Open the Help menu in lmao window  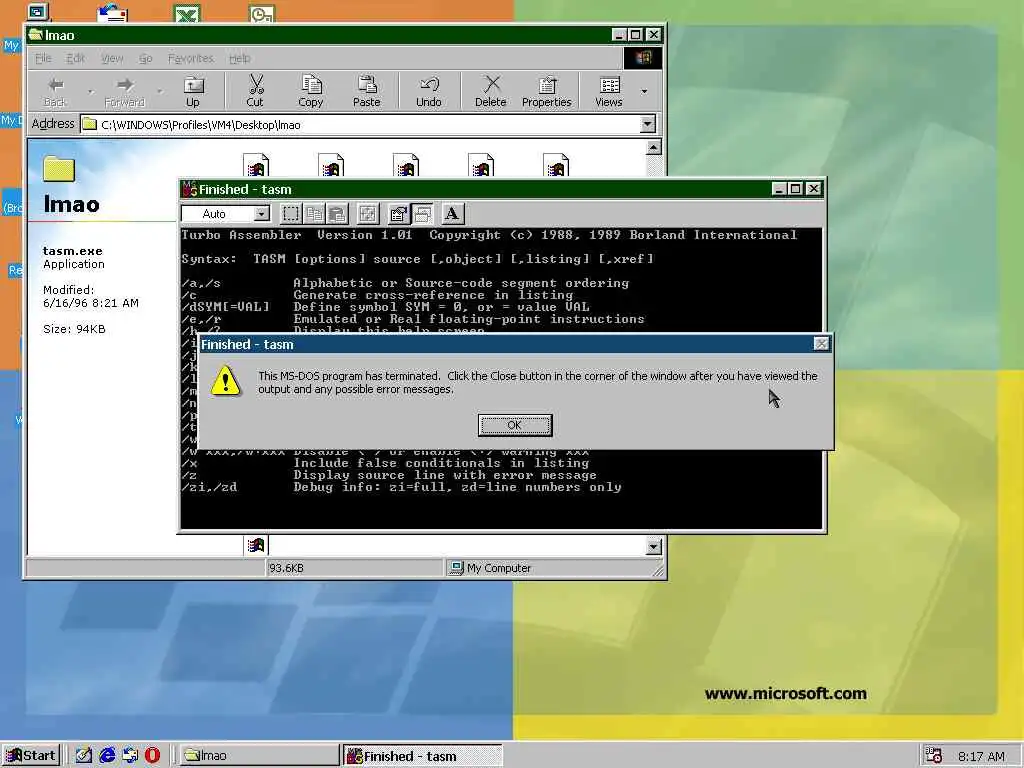[240, 58]
